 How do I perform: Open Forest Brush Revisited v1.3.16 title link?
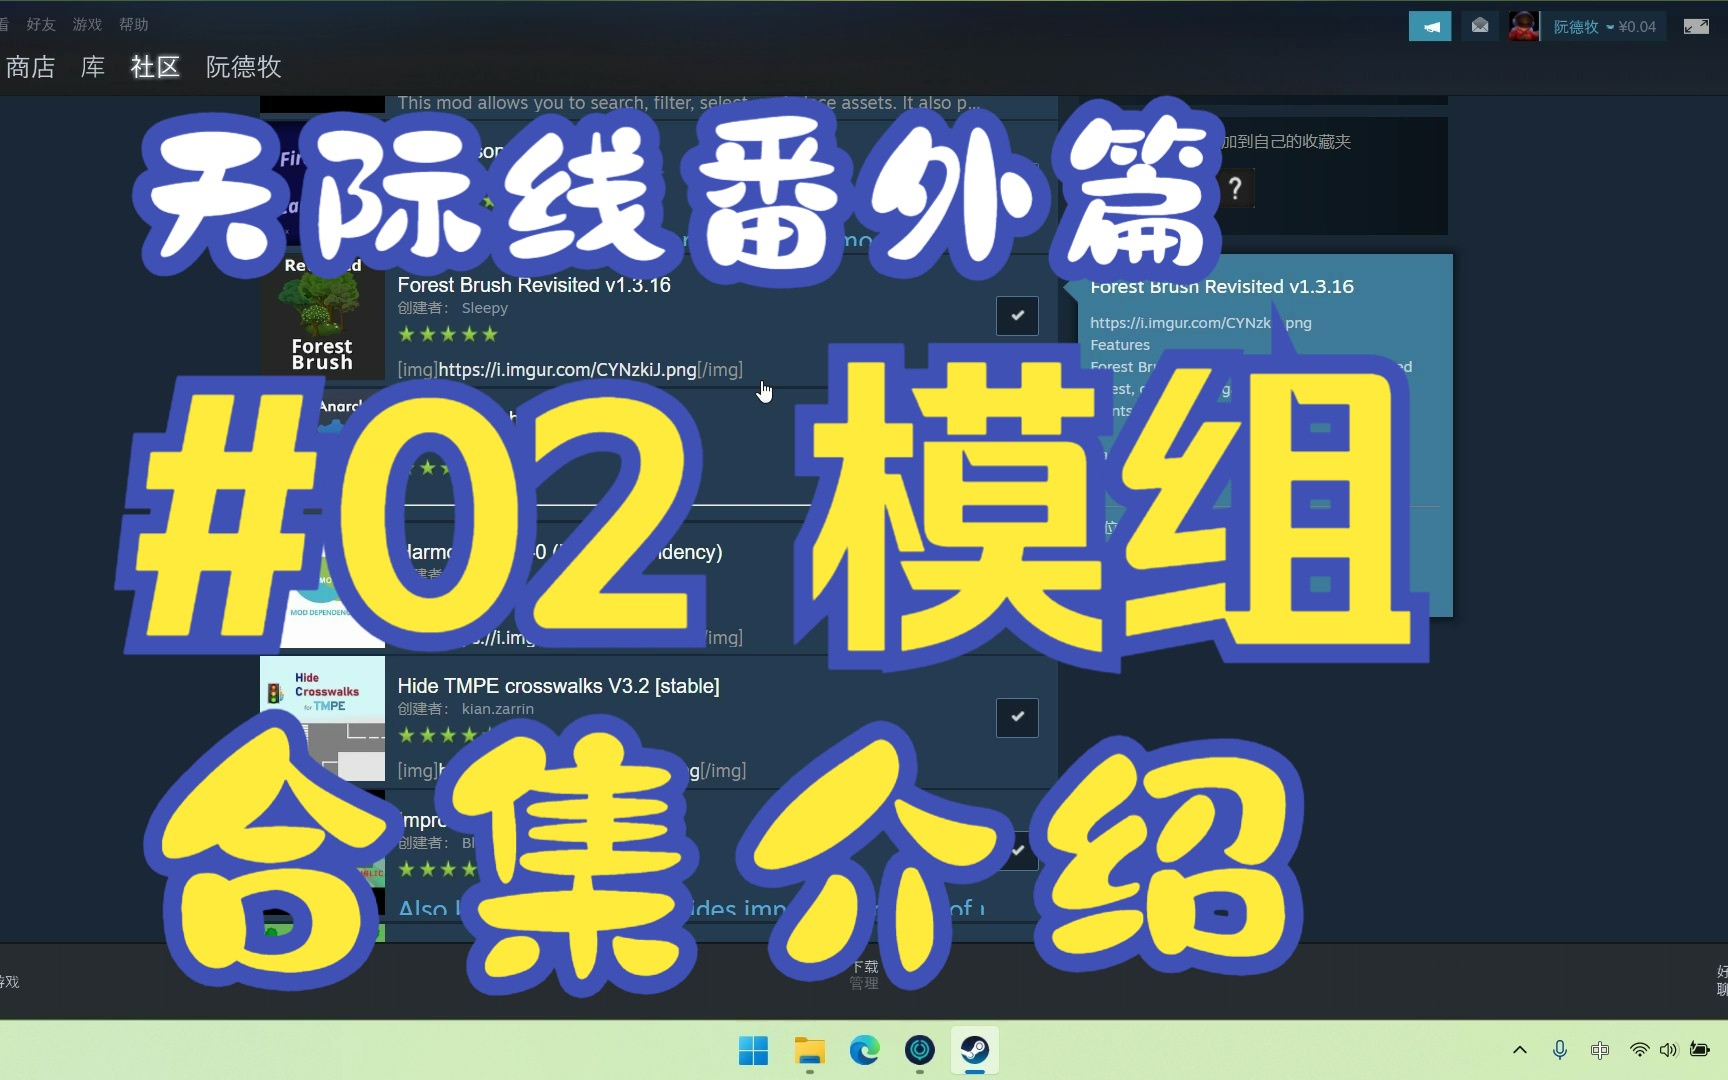(534, 285)
